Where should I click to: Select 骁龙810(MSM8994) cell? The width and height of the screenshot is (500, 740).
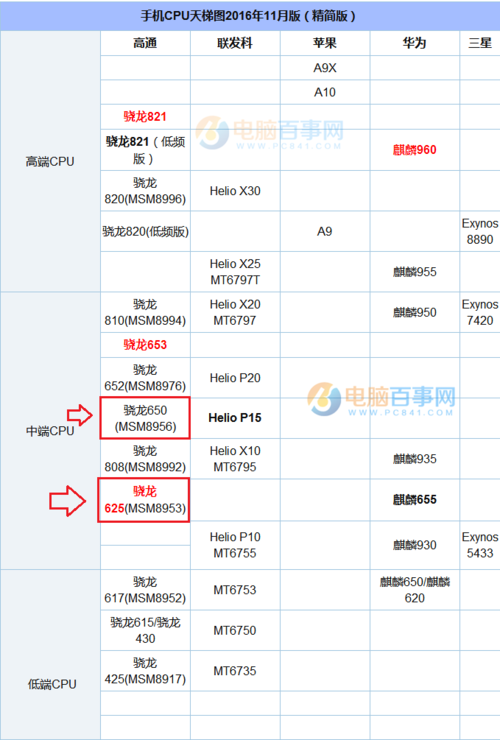click(145, 312)
